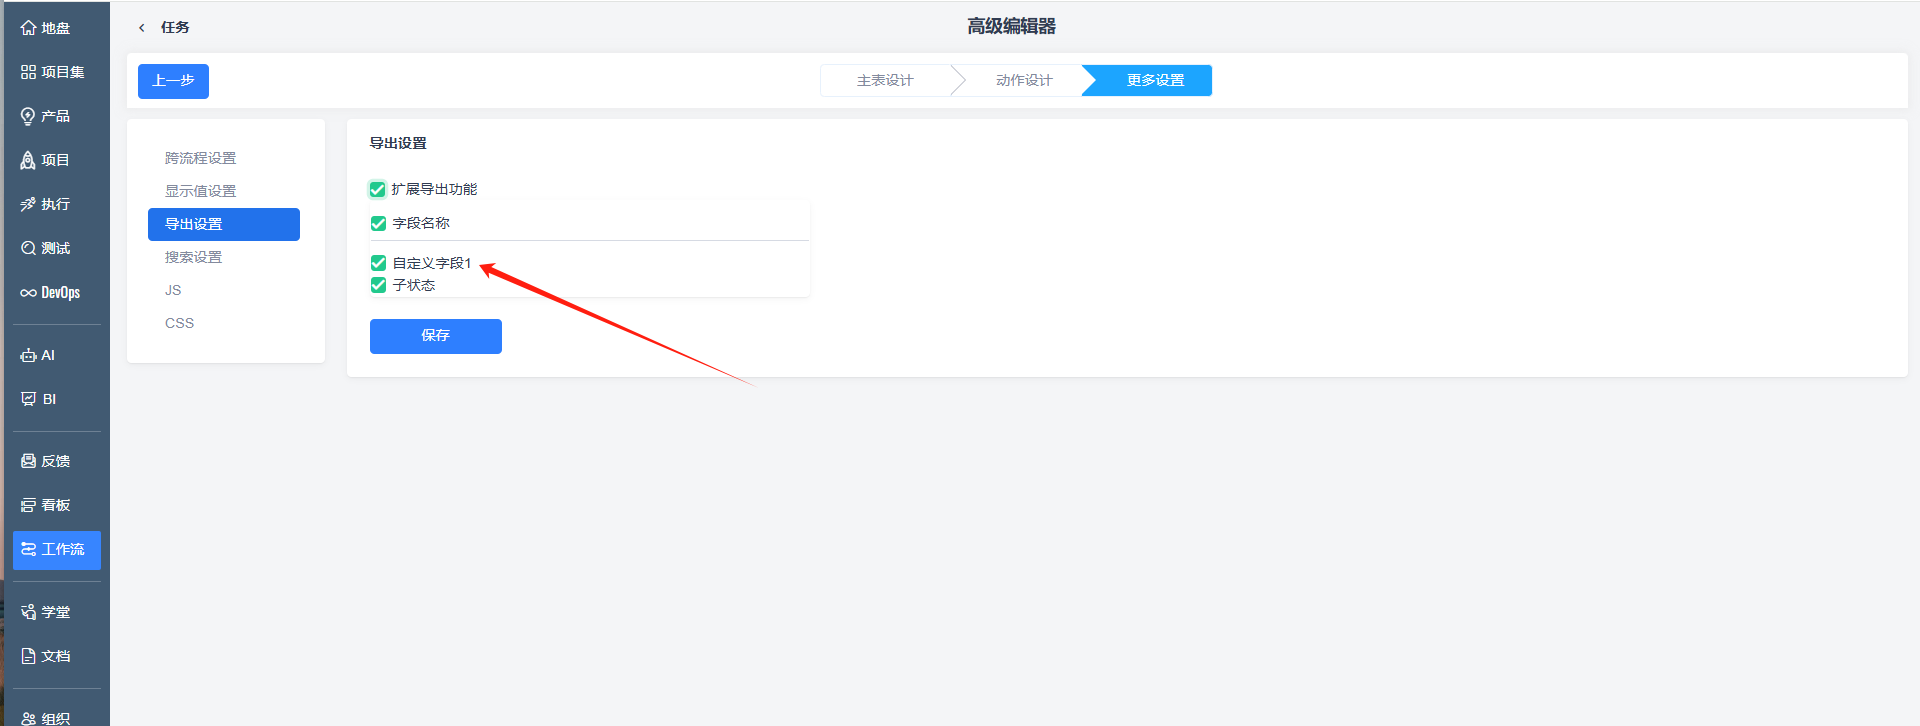Open the 产品 lightbulb icon
This screenshot has width=1920, height=726.
28,116
